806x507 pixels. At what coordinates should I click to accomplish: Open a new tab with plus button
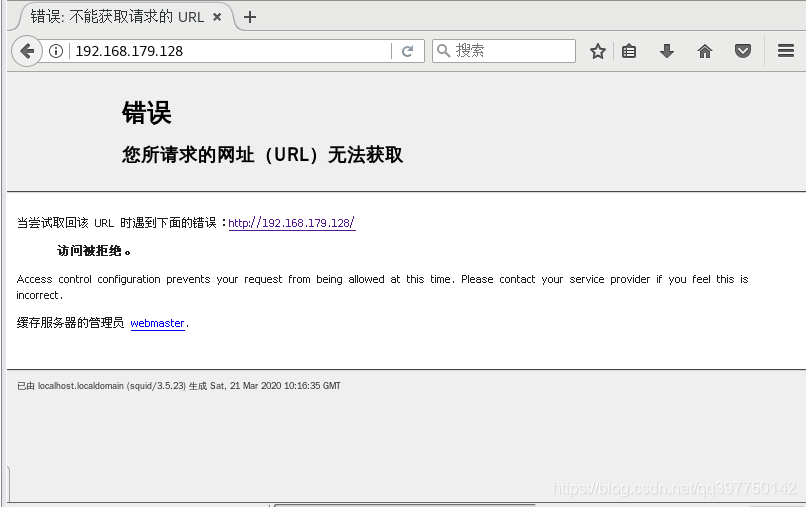coord(250,17)
